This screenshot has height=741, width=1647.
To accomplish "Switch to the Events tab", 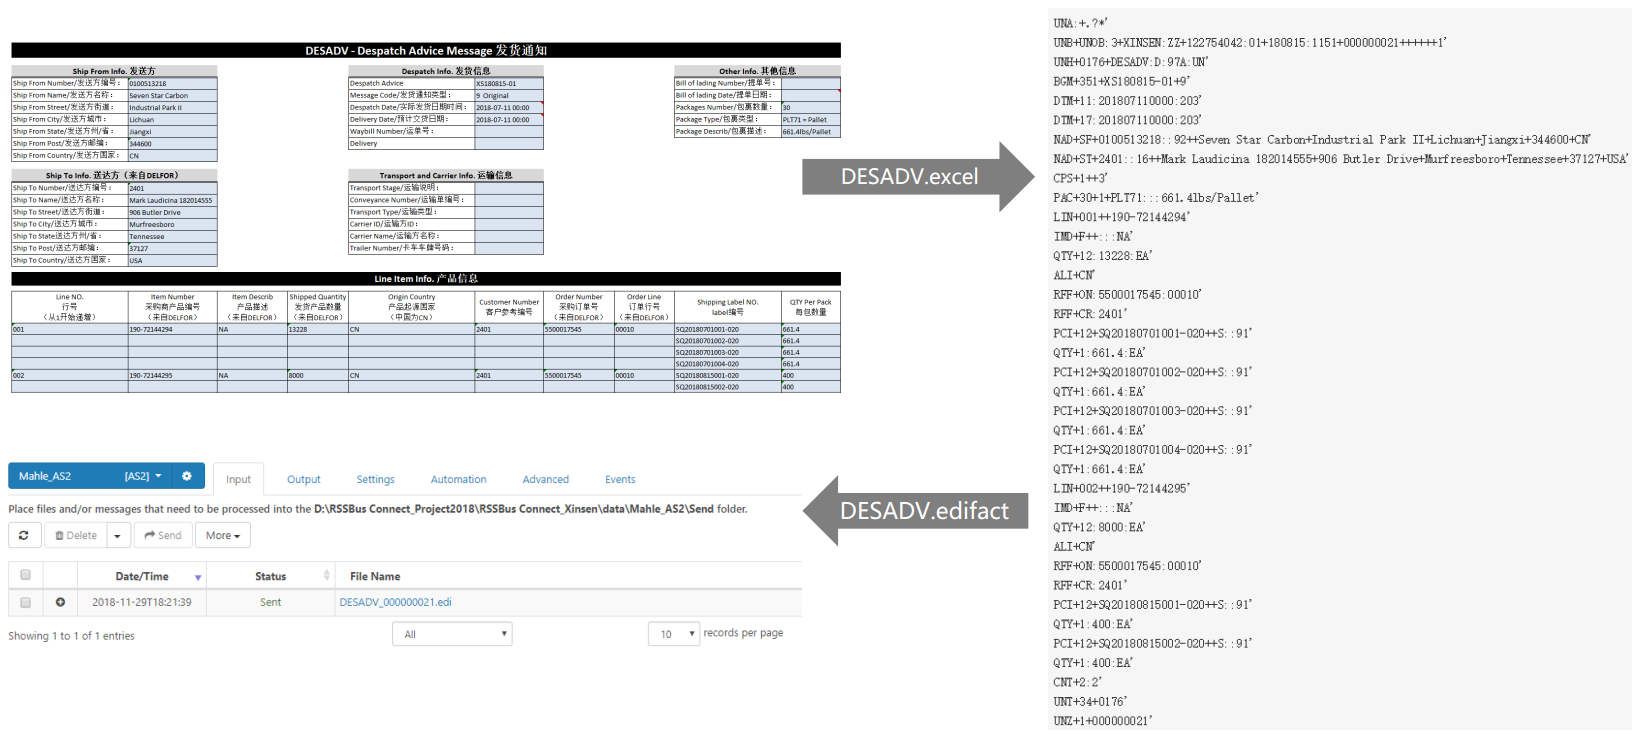I will (620, 479).
